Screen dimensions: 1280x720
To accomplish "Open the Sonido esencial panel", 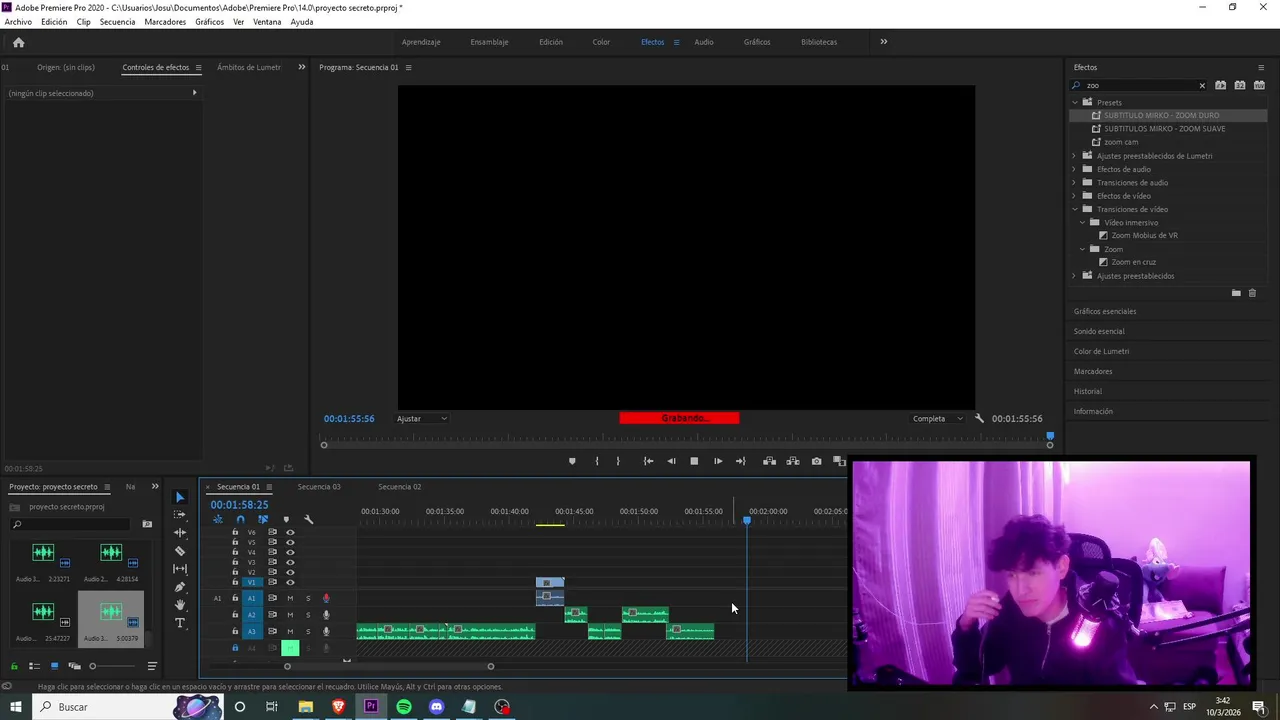I will tap(1099, 331).
